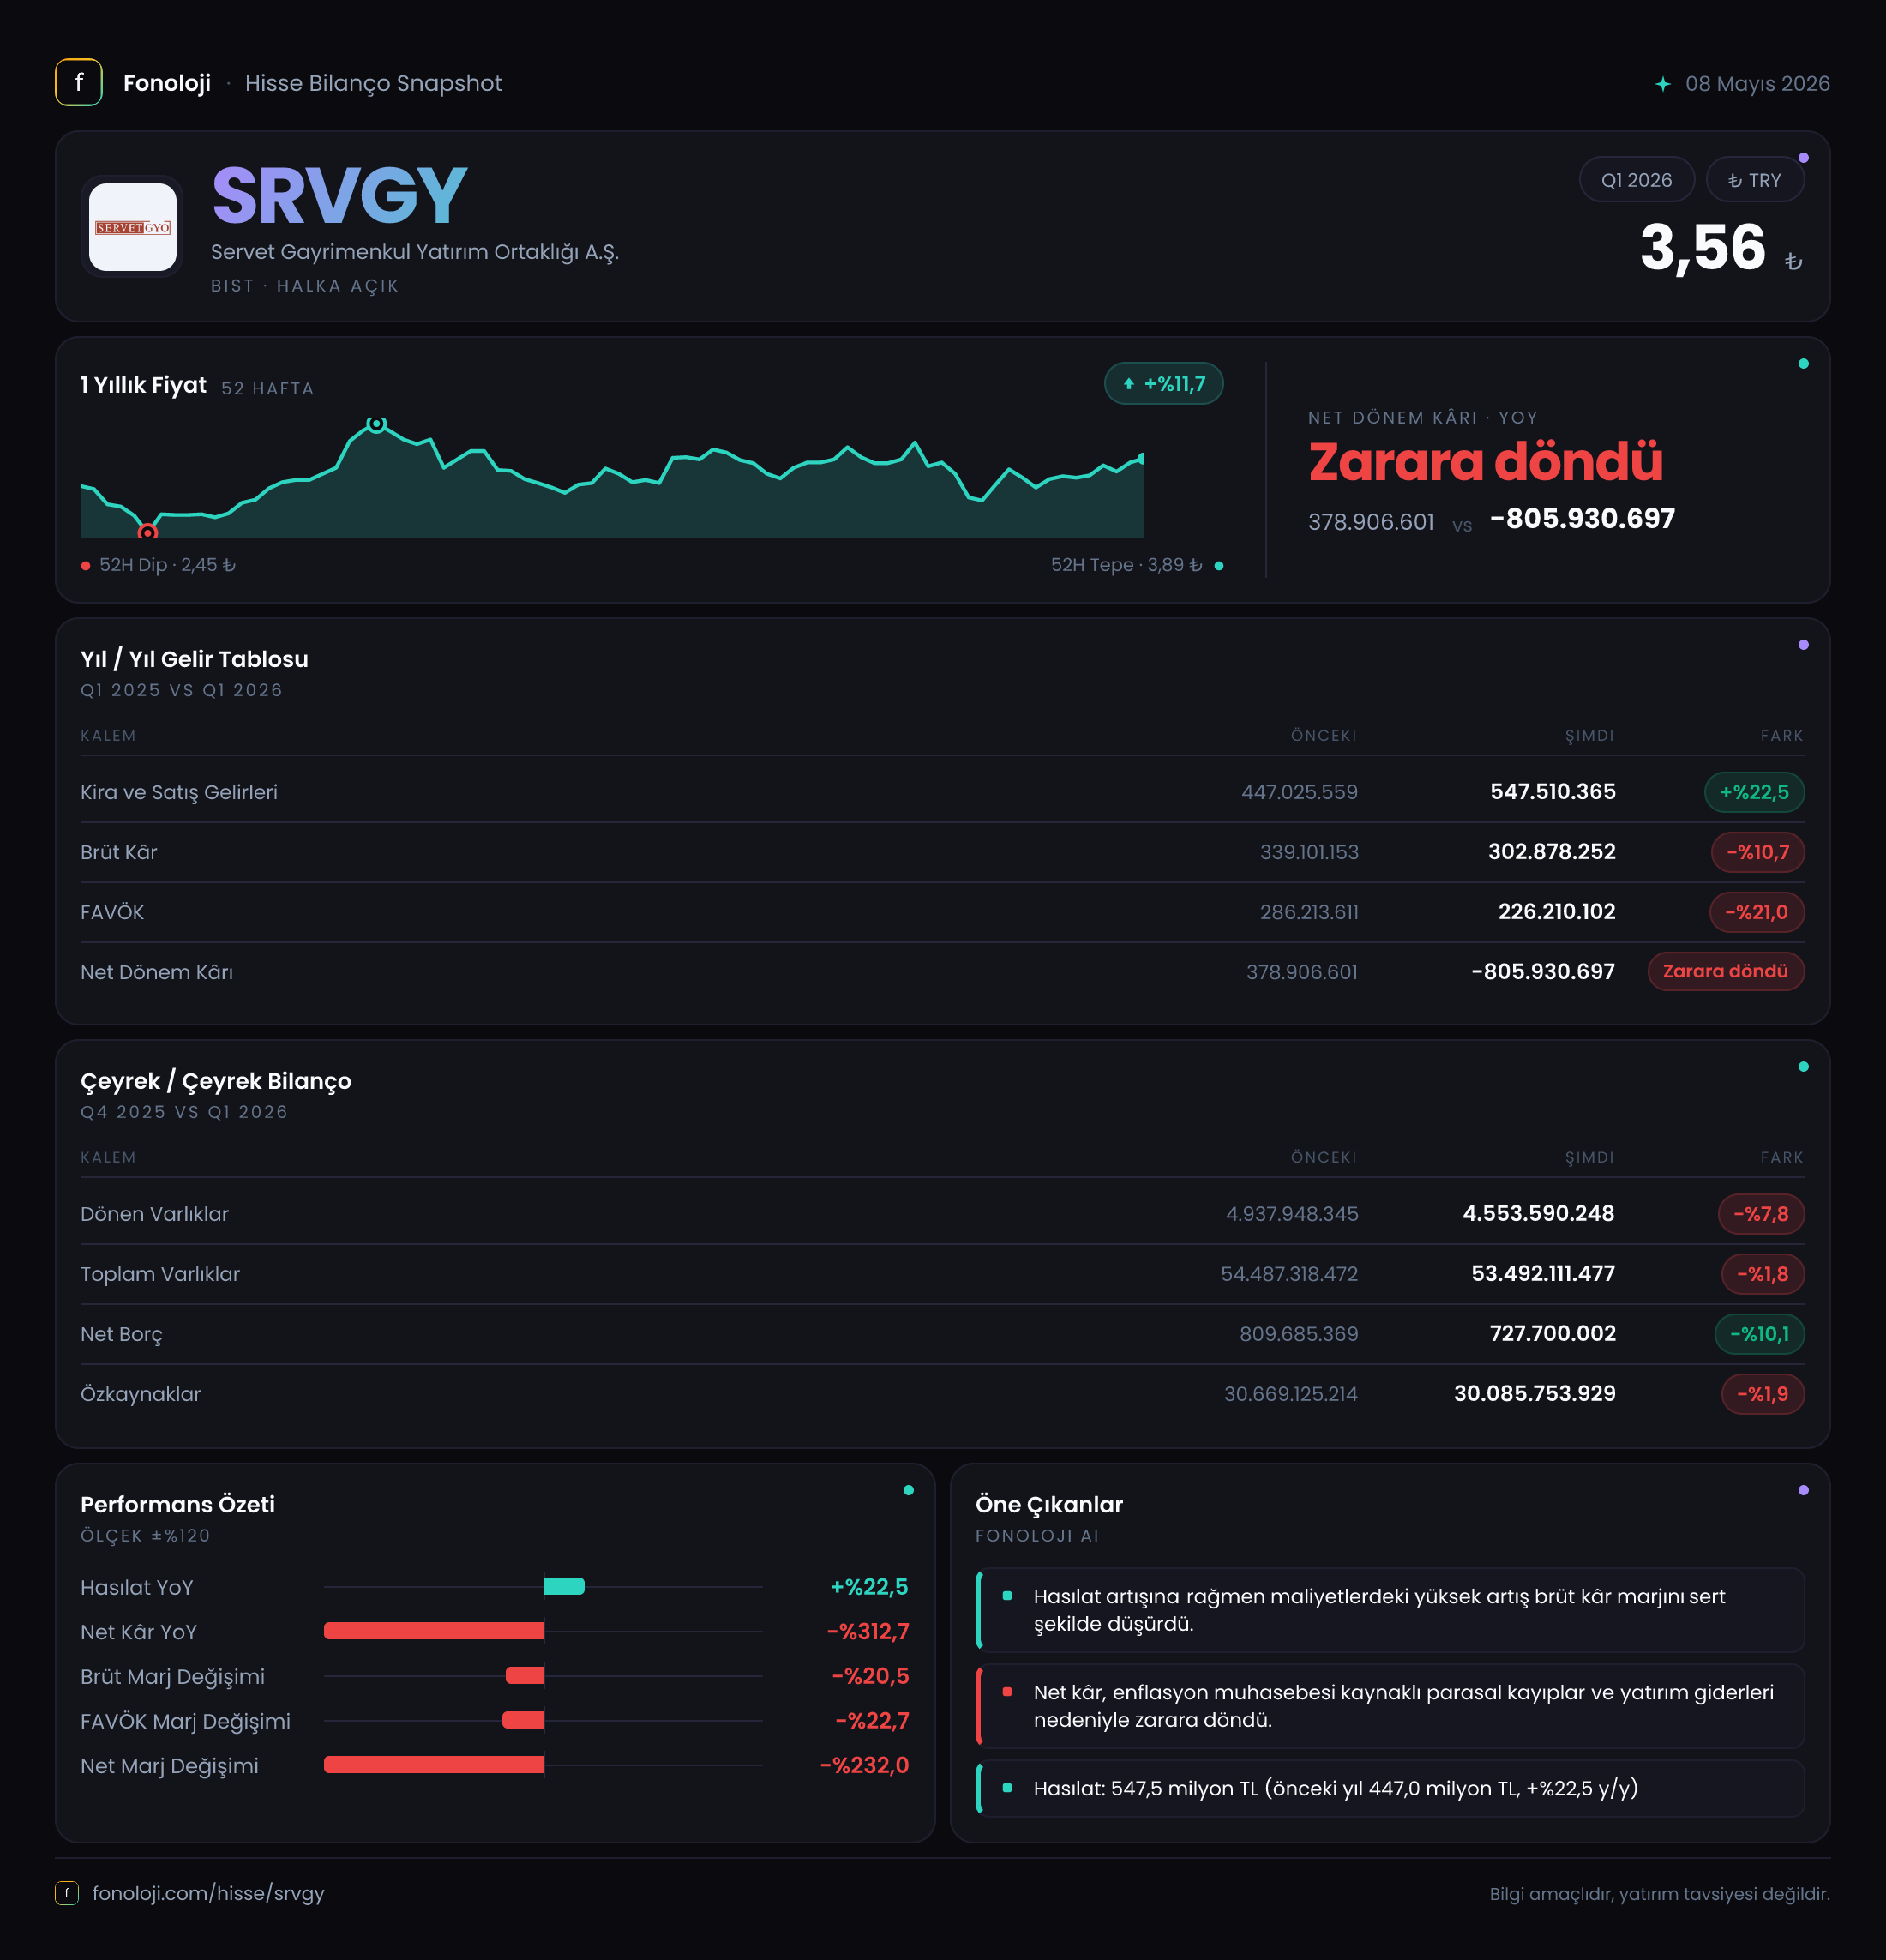Click the Hasılat YoY teal performance bar
Screen dimensions: 1886x1960
564,1586
